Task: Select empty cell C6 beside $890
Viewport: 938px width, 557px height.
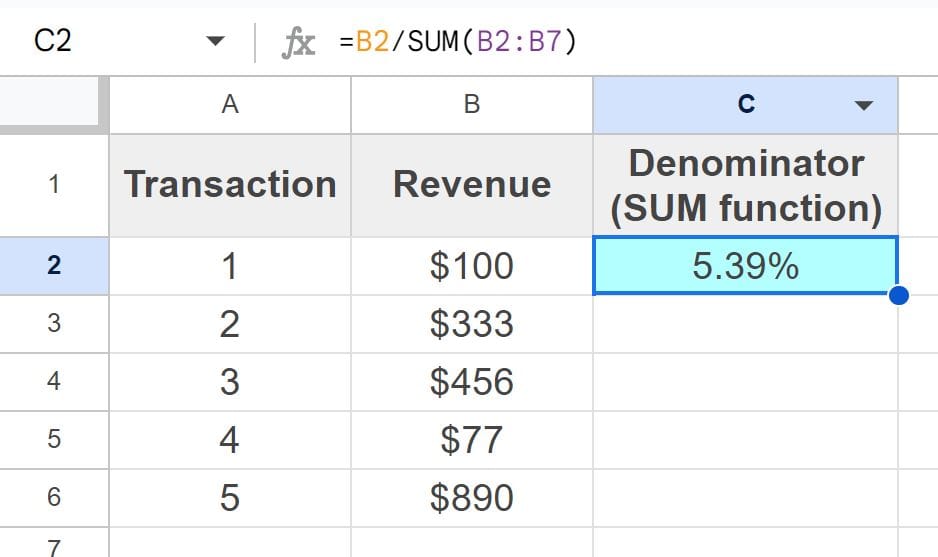Action: pyautogui.click(x=745, y=498)
